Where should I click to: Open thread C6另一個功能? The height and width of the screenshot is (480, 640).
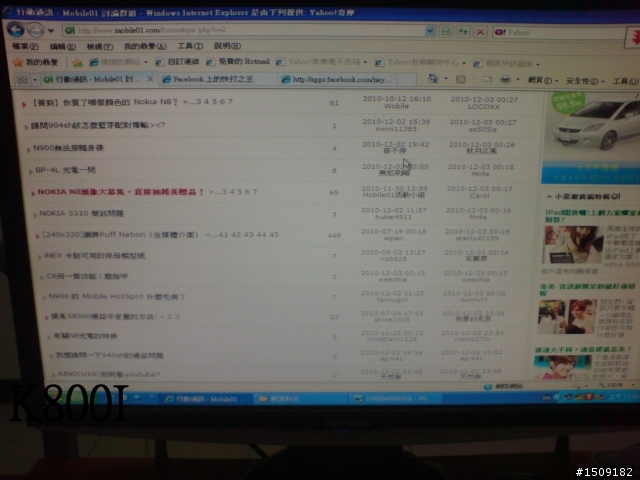(x=87, y=276)
